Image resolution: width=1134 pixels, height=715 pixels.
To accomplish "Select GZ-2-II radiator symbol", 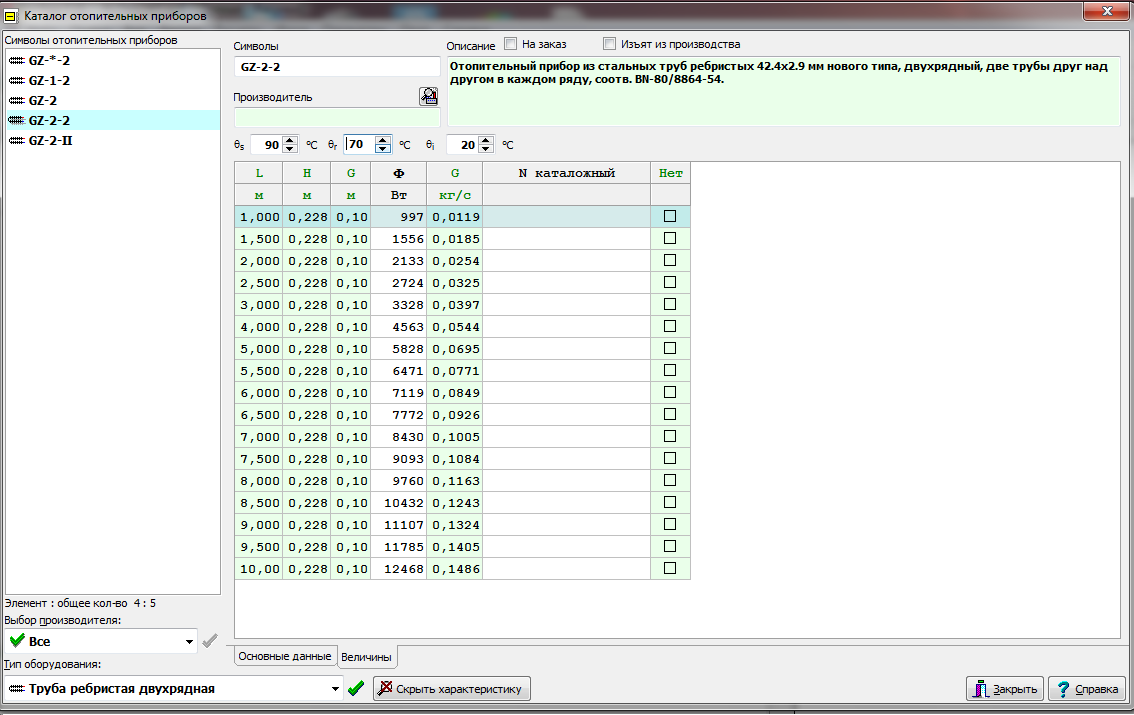I will point(50,140).
